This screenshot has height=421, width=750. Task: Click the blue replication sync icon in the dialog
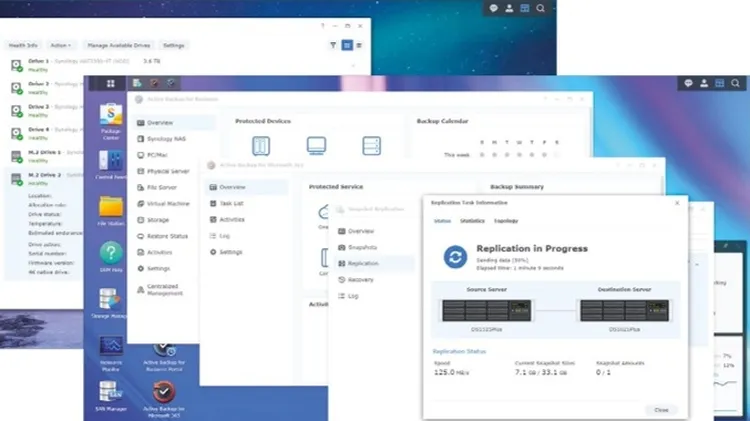tap(455, 257)
